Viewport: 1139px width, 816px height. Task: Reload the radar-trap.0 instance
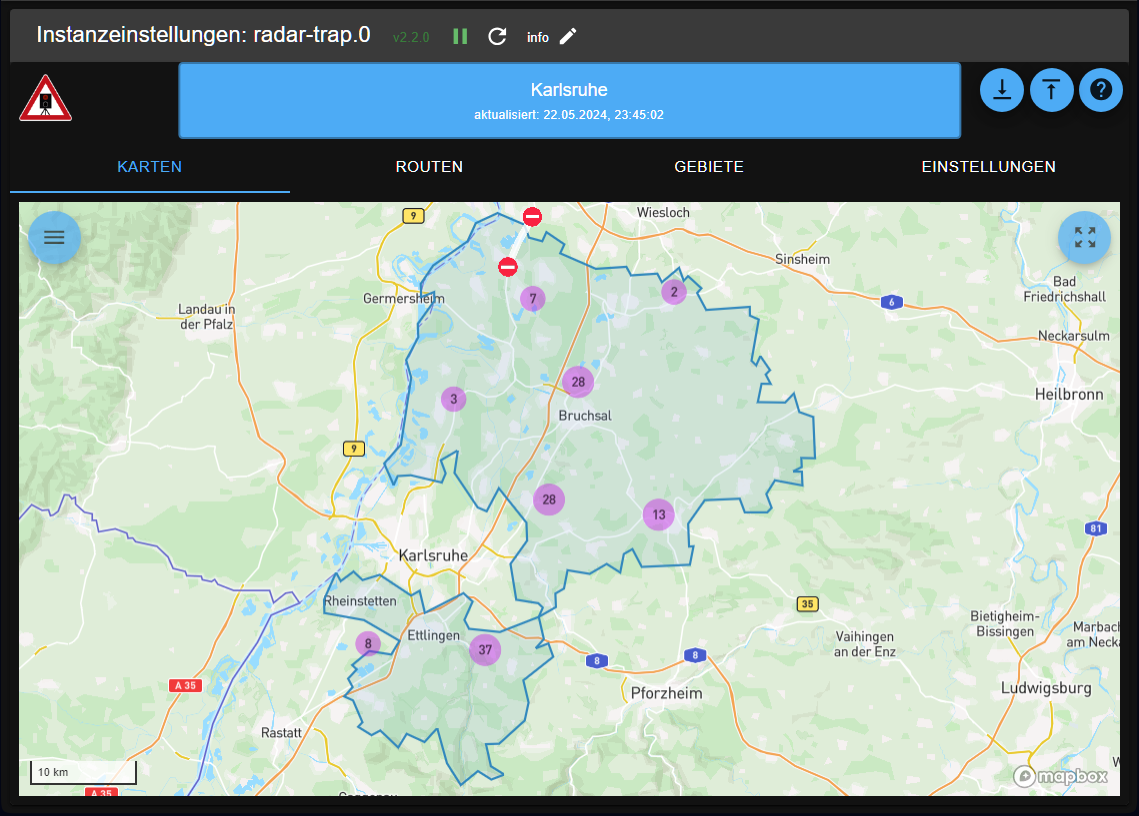[497, 36]
